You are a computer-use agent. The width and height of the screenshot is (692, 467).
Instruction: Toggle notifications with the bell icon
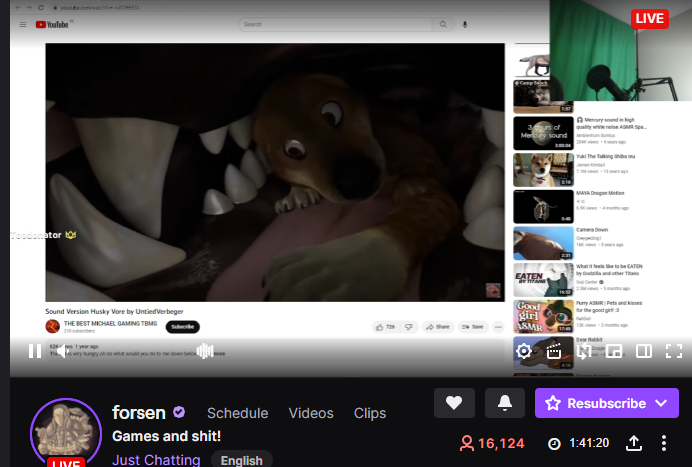pos(505,403)
